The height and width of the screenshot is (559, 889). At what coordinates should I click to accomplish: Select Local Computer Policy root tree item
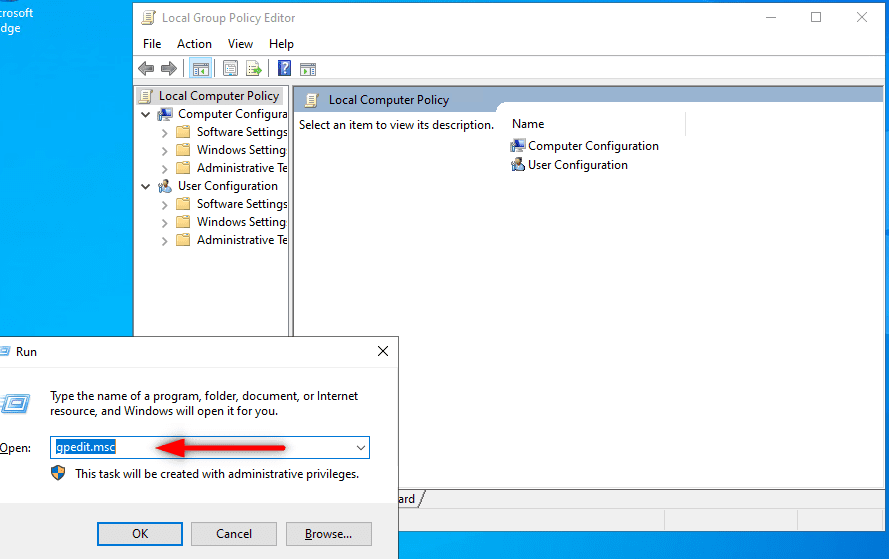coord(218,96)
